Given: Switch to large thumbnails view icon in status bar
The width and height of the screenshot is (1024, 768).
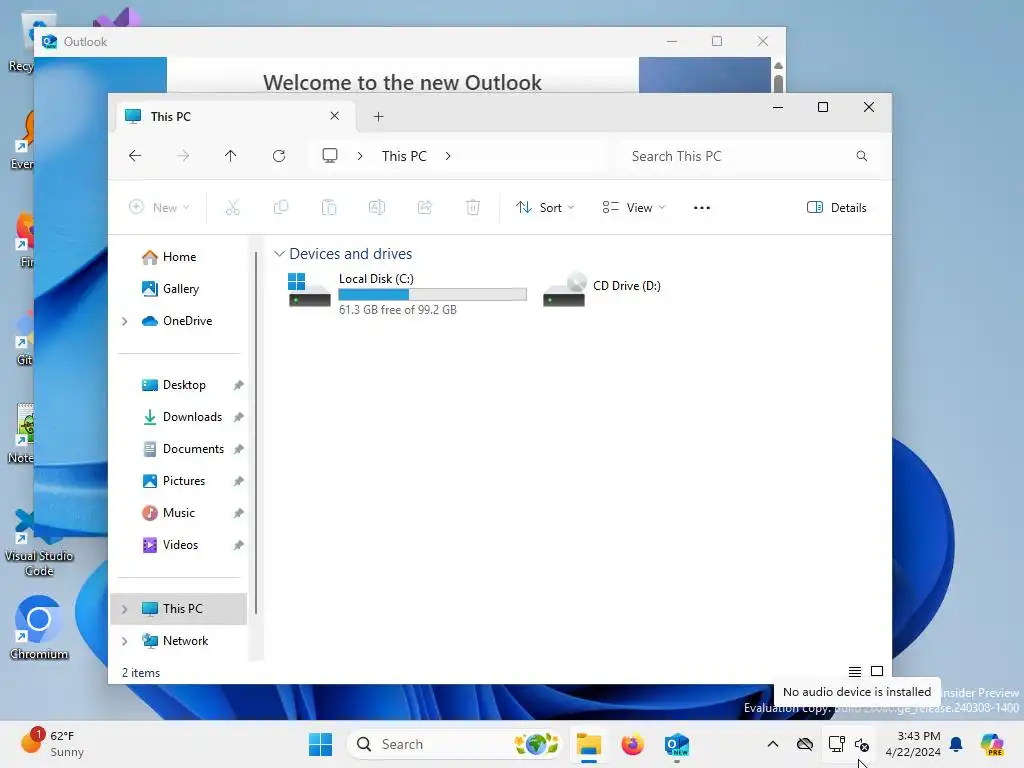Looking at the screenshot, I should click(877, 672).
